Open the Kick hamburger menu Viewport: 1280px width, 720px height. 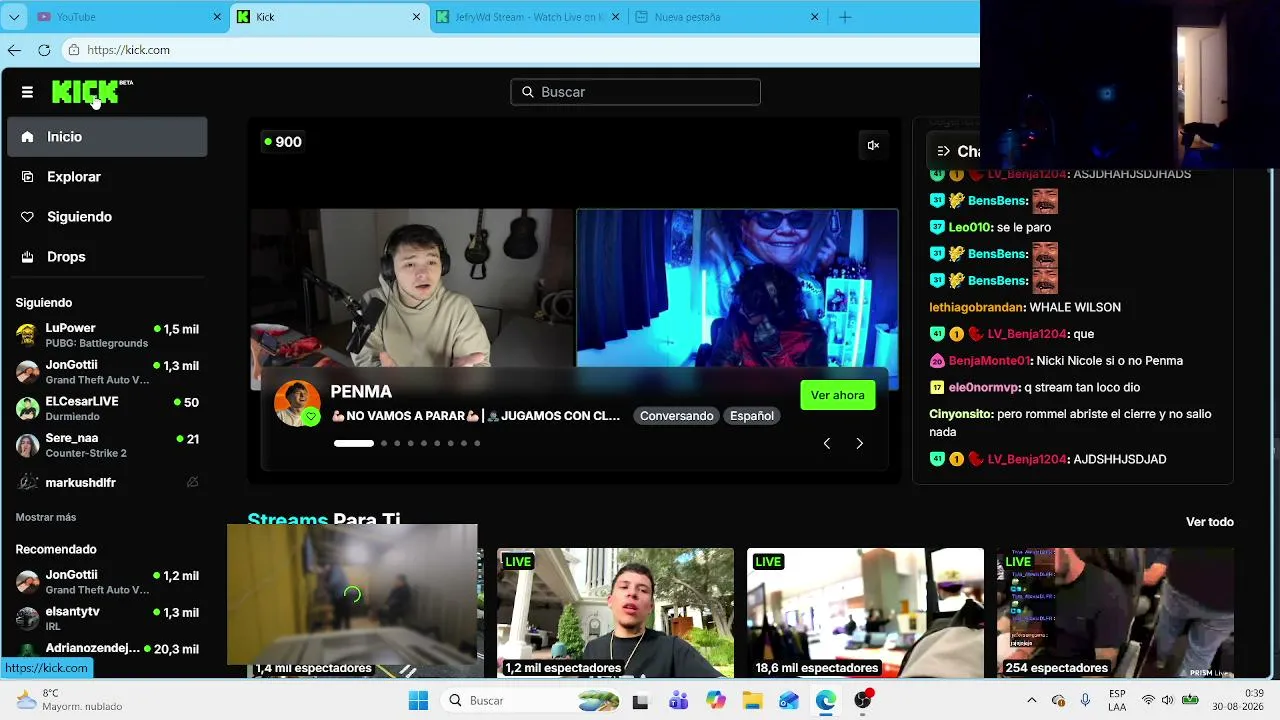(27, 92)
